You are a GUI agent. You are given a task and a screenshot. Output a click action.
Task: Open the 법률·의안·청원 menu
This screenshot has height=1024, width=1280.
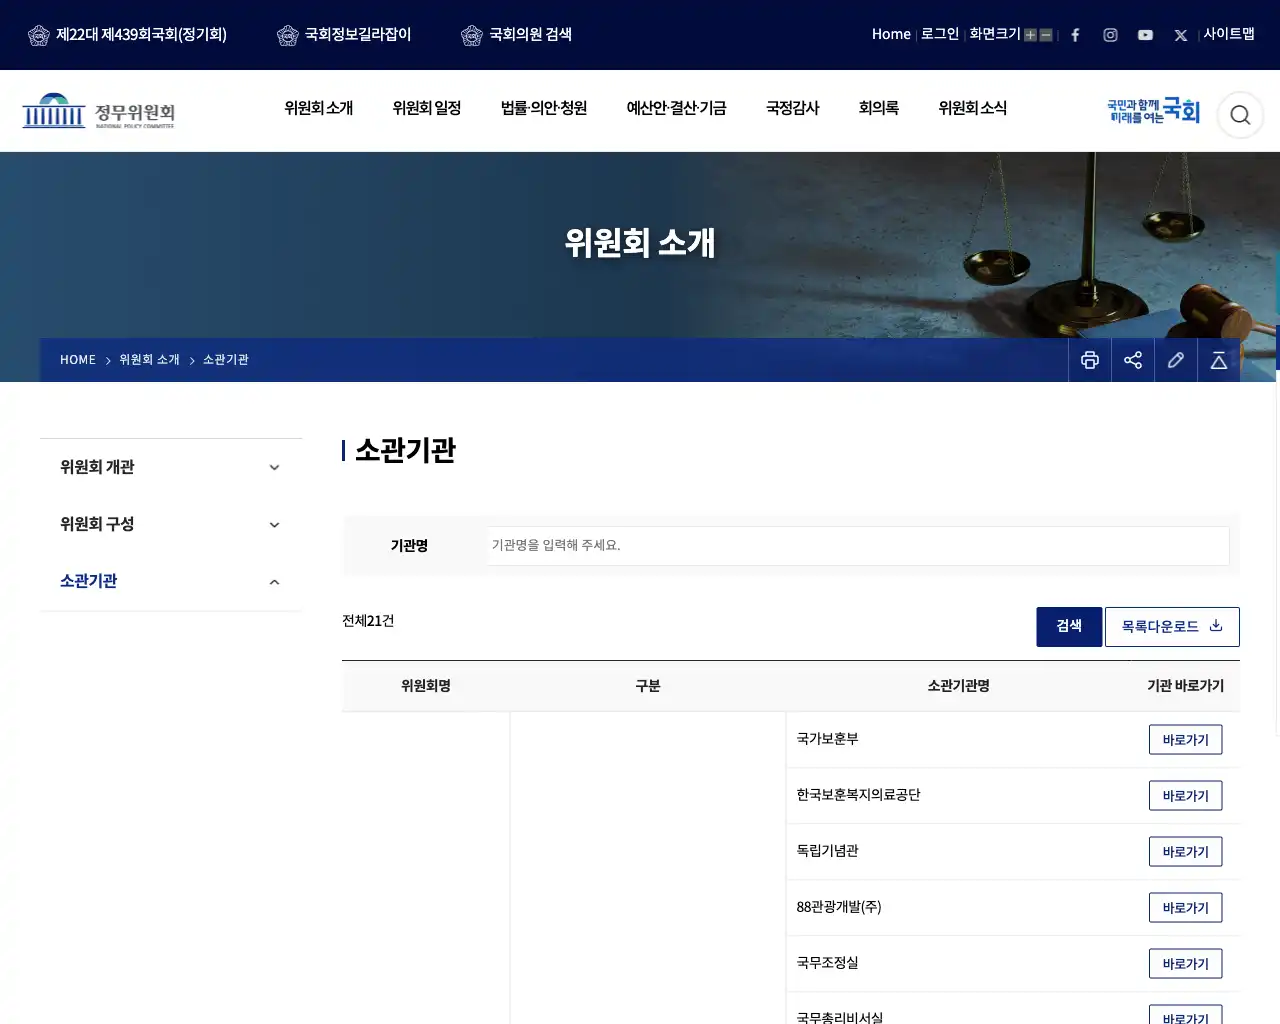click(x=544, y=108)
